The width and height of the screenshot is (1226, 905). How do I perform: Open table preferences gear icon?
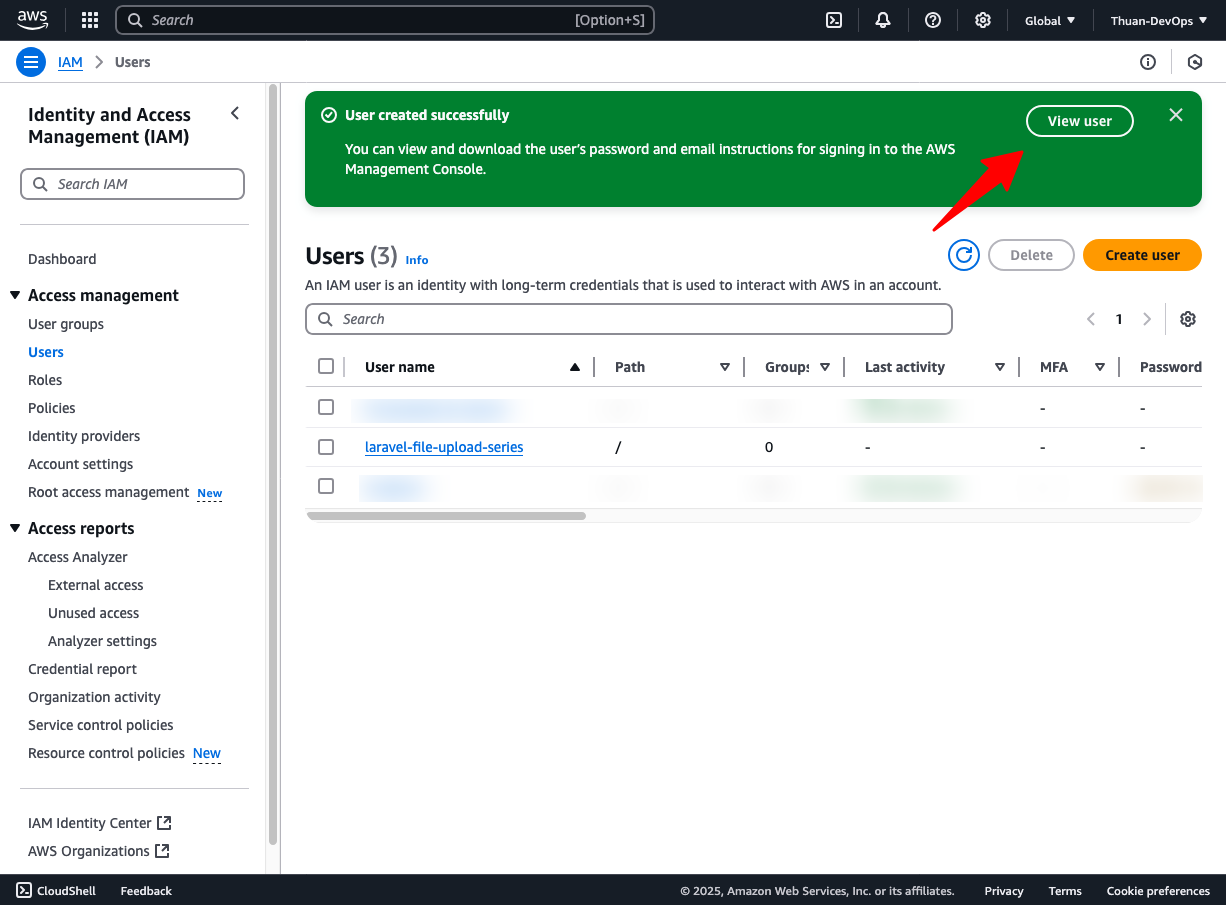[x=1188, y=319]
